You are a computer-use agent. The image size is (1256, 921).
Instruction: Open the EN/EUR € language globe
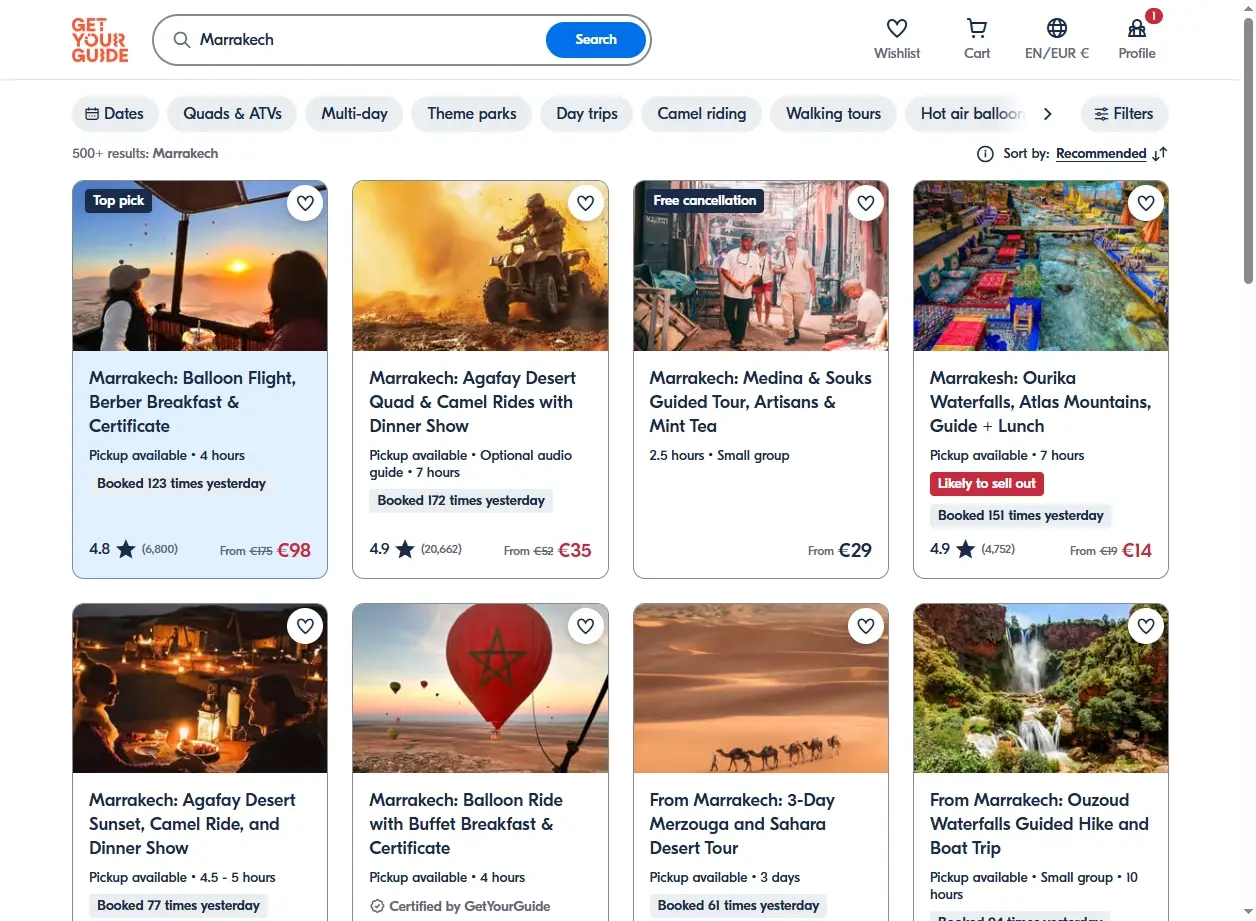[x=1057, y=28]
